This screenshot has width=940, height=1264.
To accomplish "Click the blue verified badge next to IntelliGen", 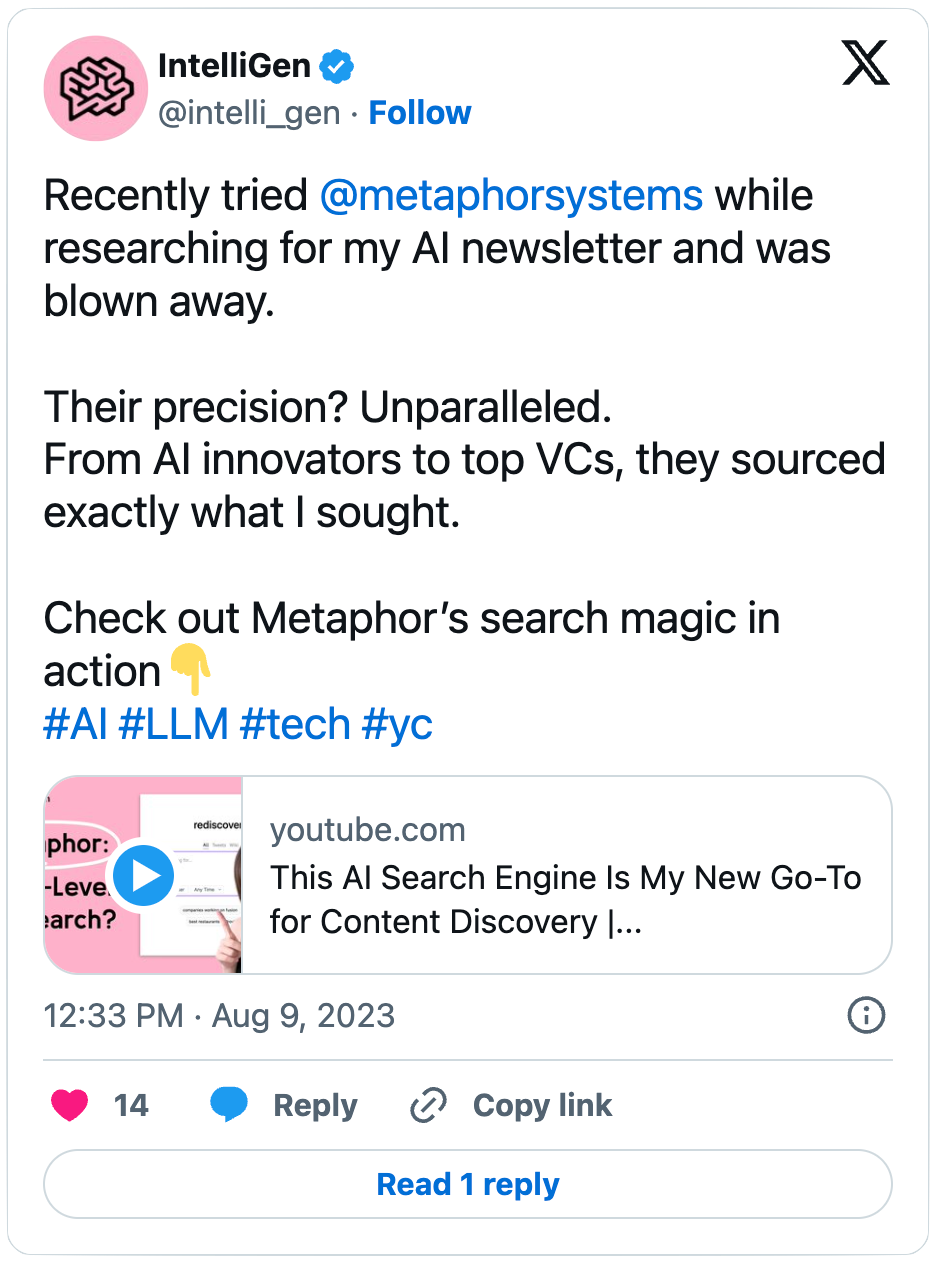I will (337, 65).
